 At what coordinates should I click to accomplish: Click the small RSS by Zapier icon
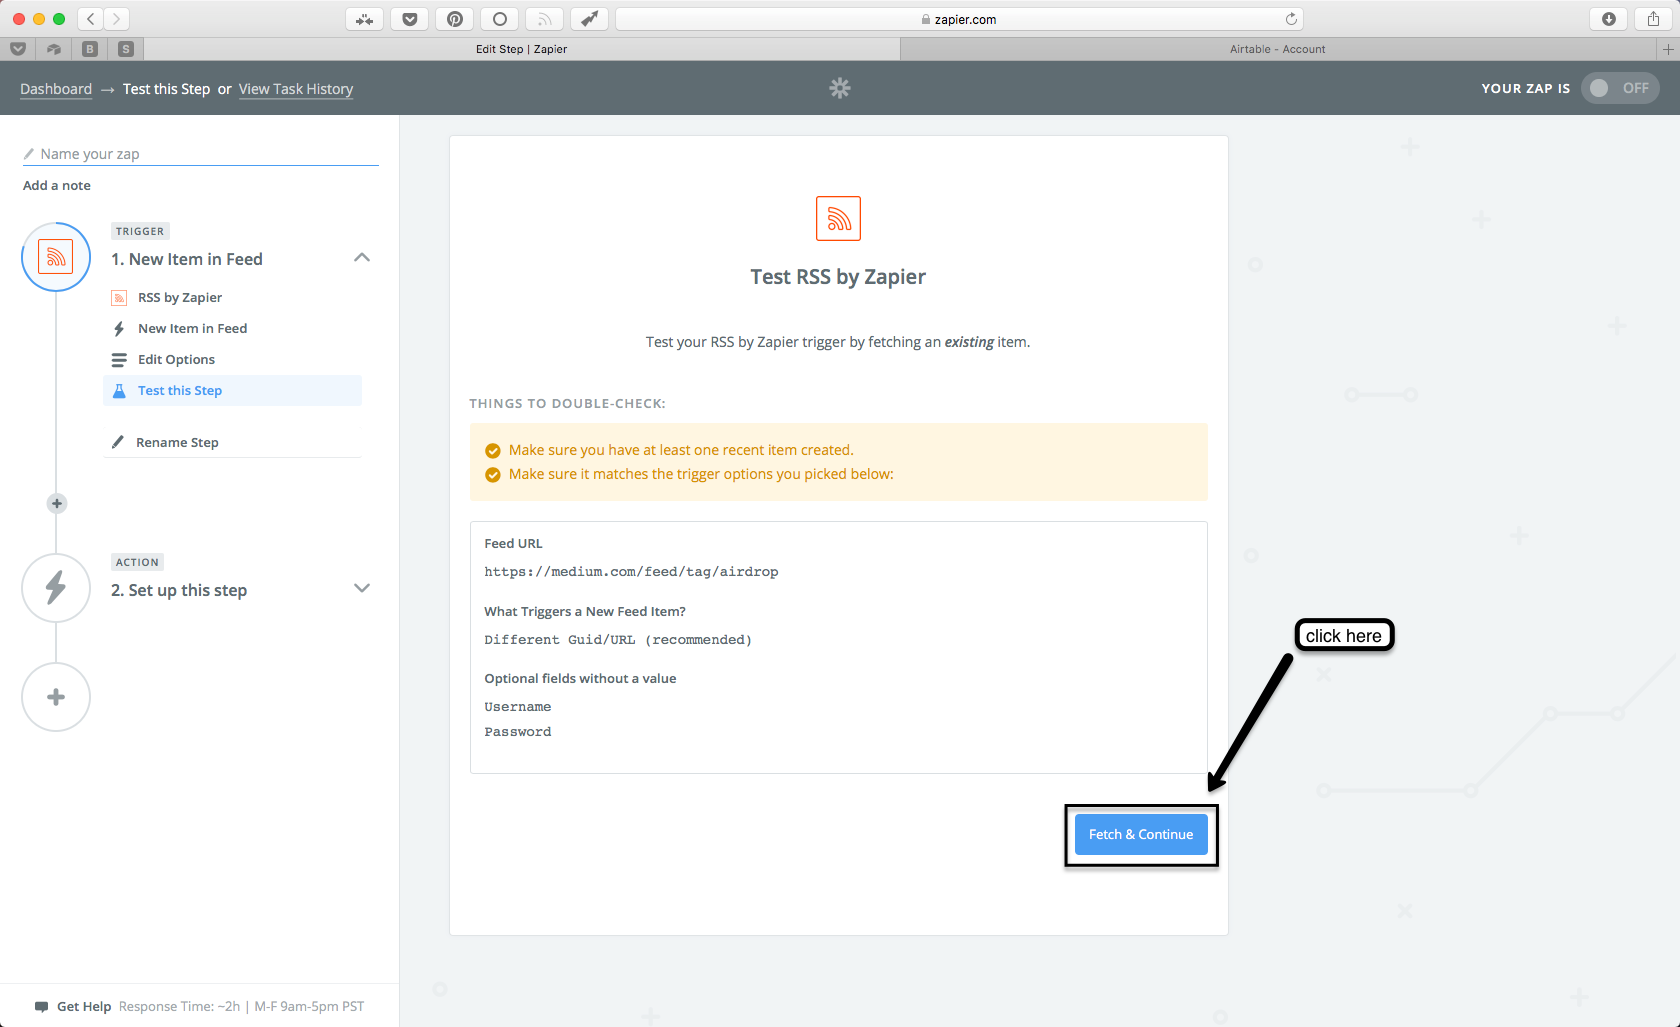tap(119, 297)
